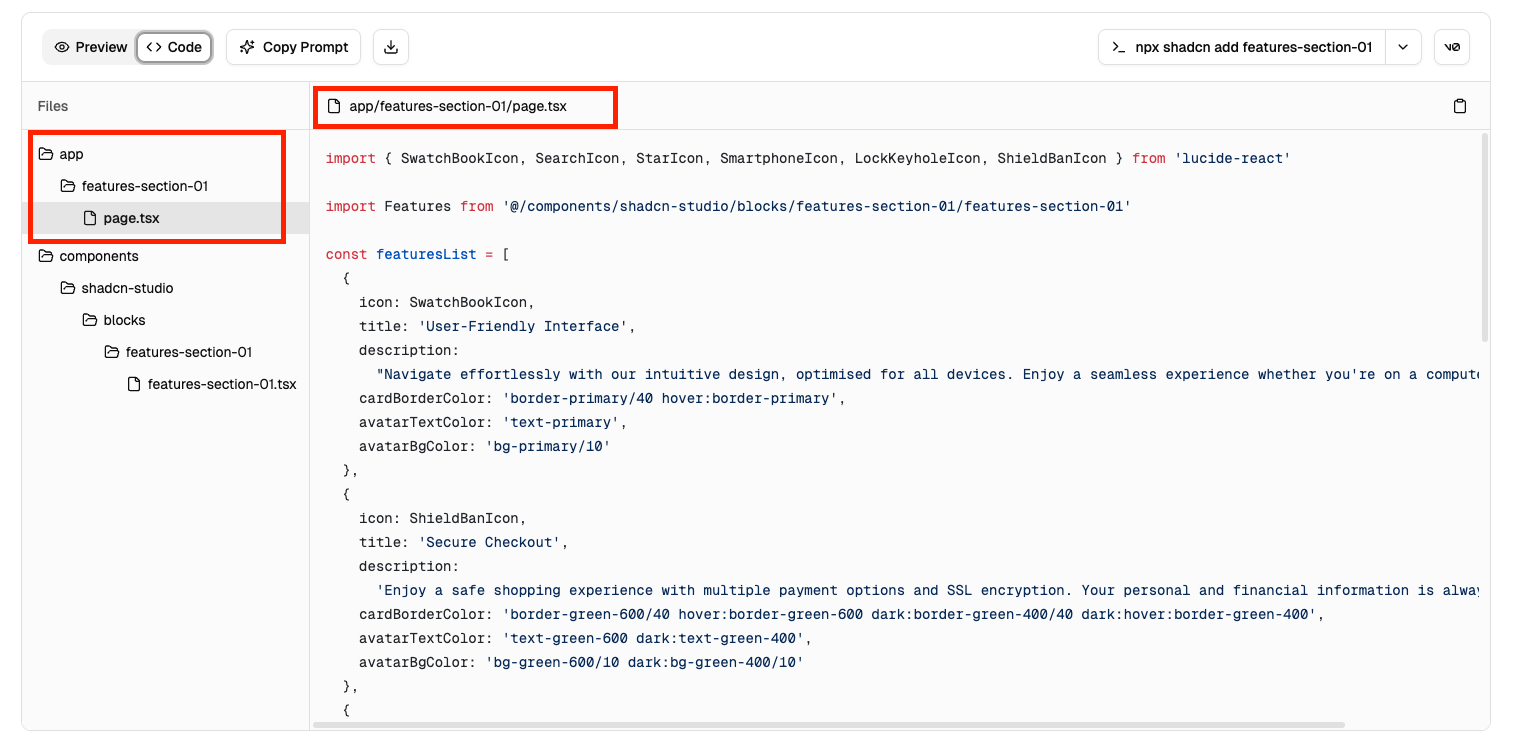Screen dimensions: 1517x753
Task: Click the Copy Prompt button
Action: (294, 47)
